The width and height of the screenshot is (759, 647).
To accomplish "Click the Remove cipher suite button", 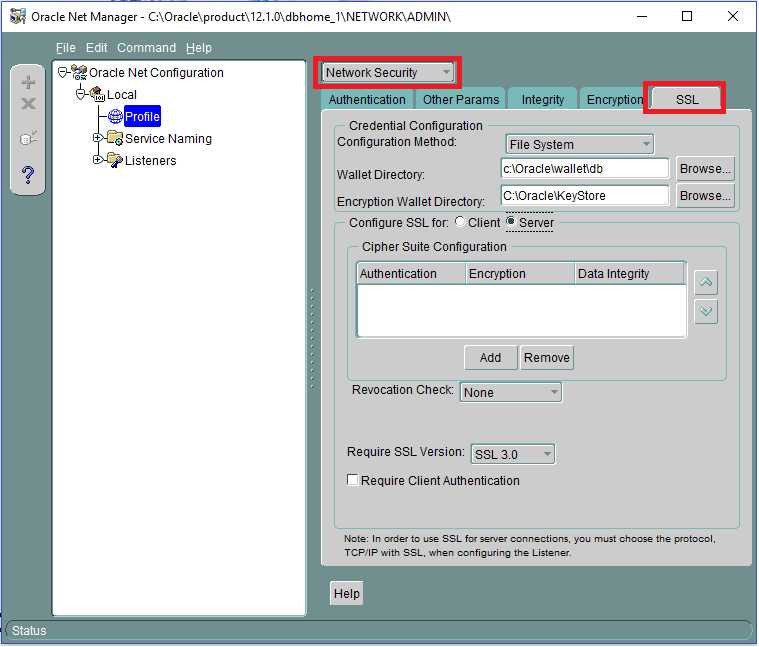I will [x=546, y=358].
